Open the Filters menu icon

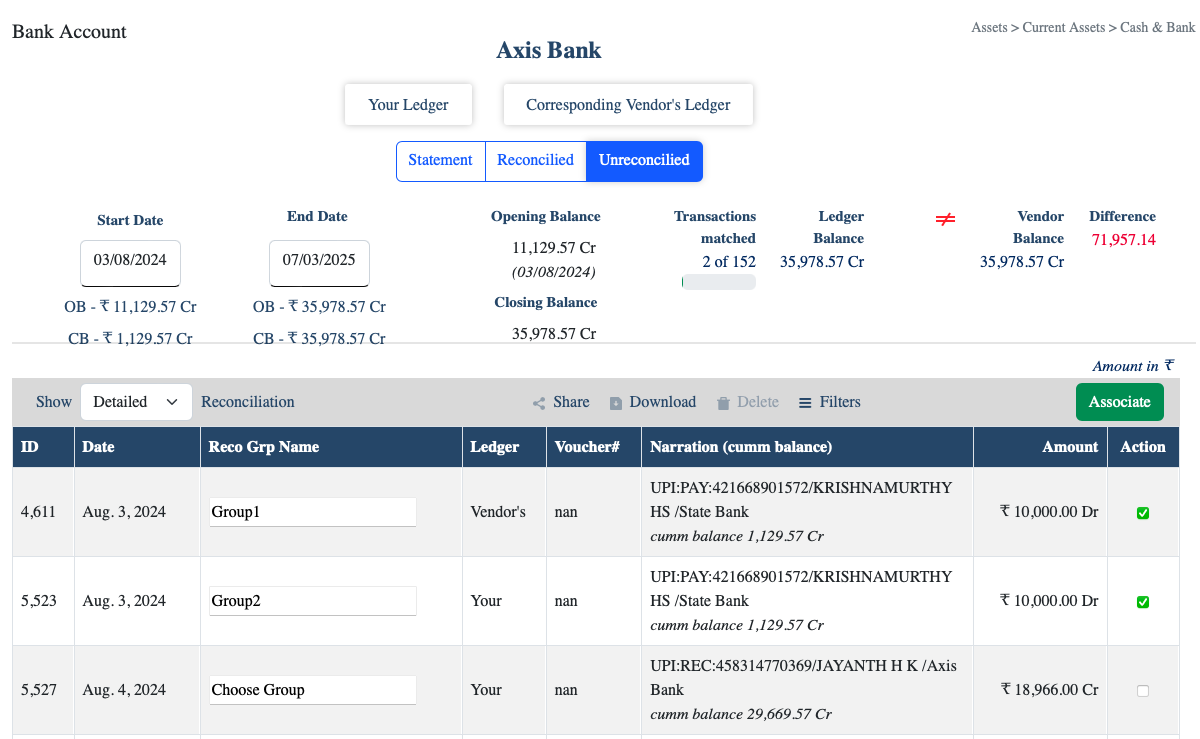point(805,403)
